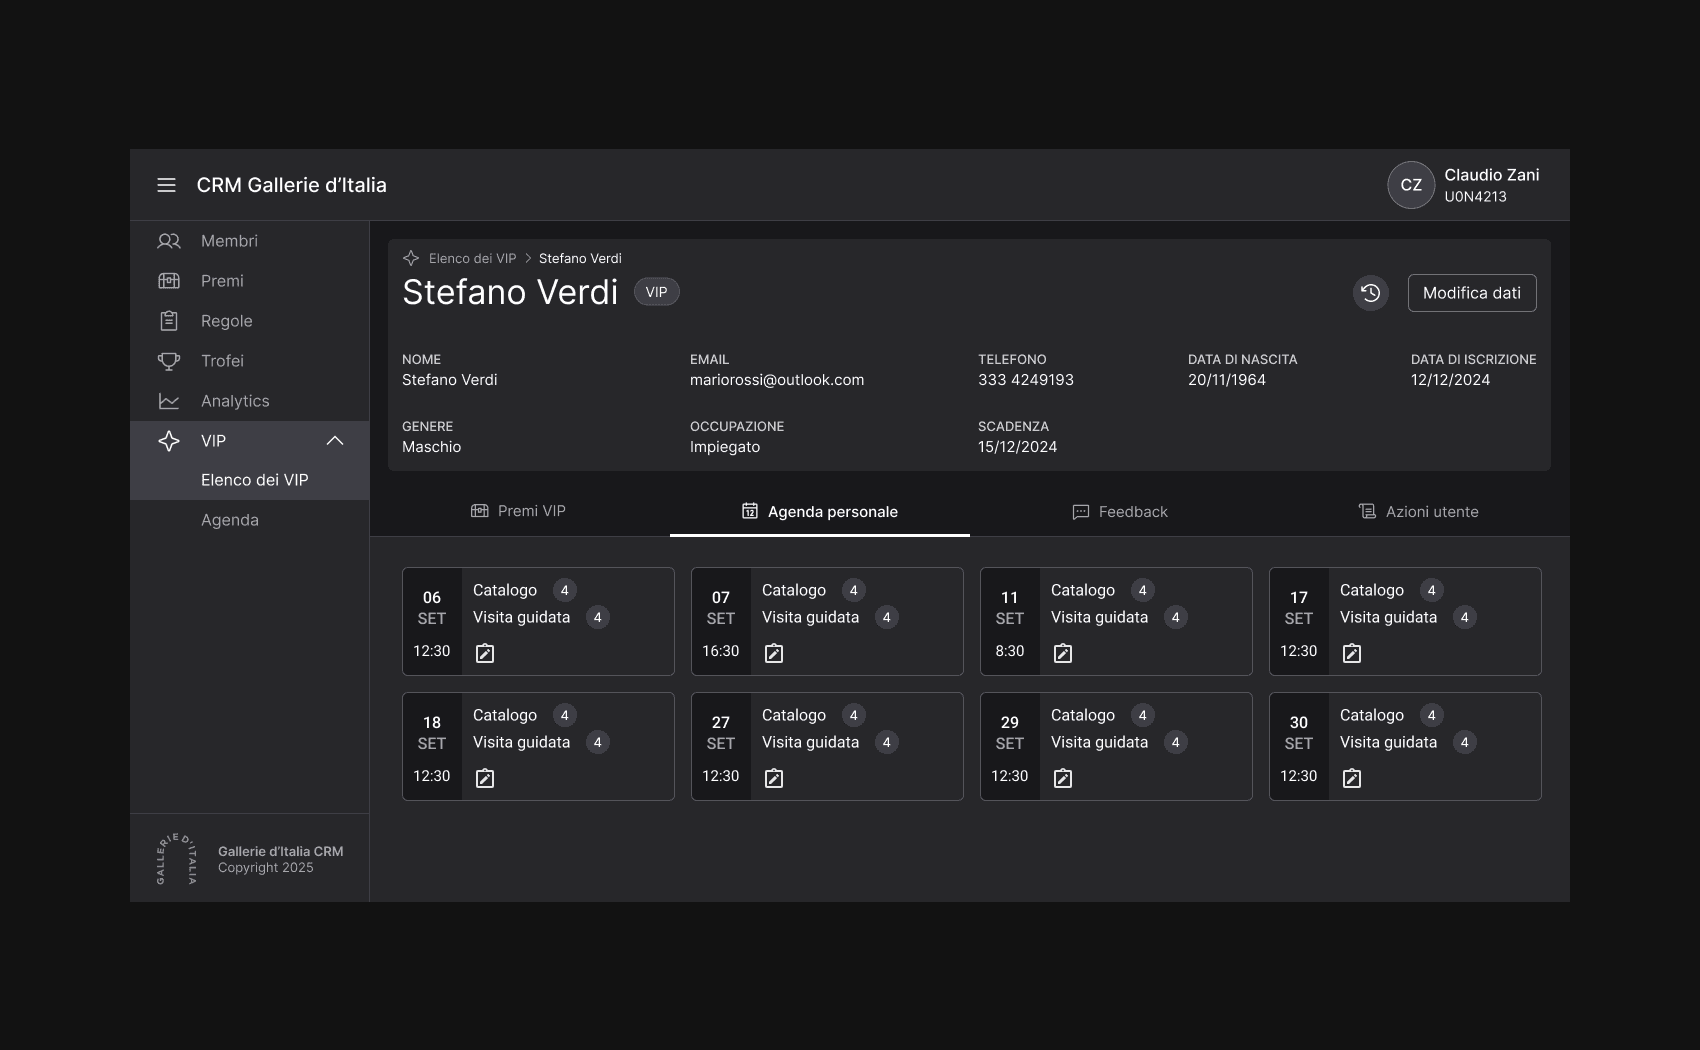Click the Membri people icon

(x=169, y=241)
